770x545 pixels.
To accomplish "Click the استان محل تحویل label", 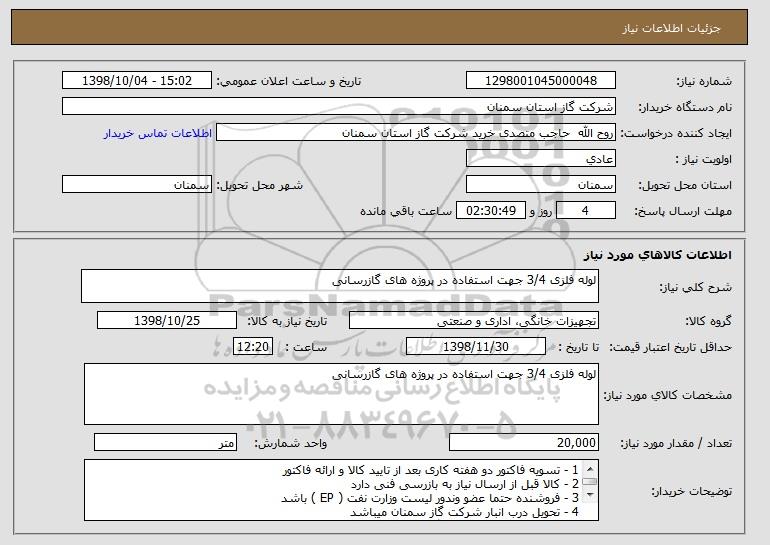I will [x=685, y=185].
